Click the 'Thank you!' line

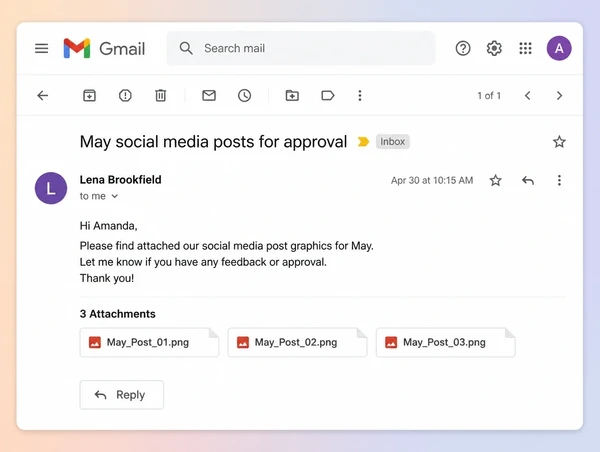[107, 278]
